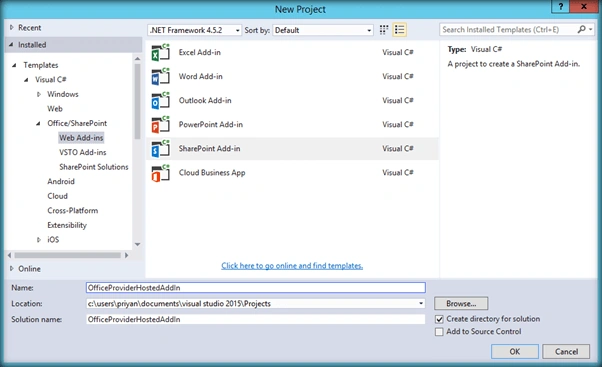The width and height of the screenshot is (602, 367).
Task: Enable Add to Source Control checkbox
Action: tap(439, 332)
